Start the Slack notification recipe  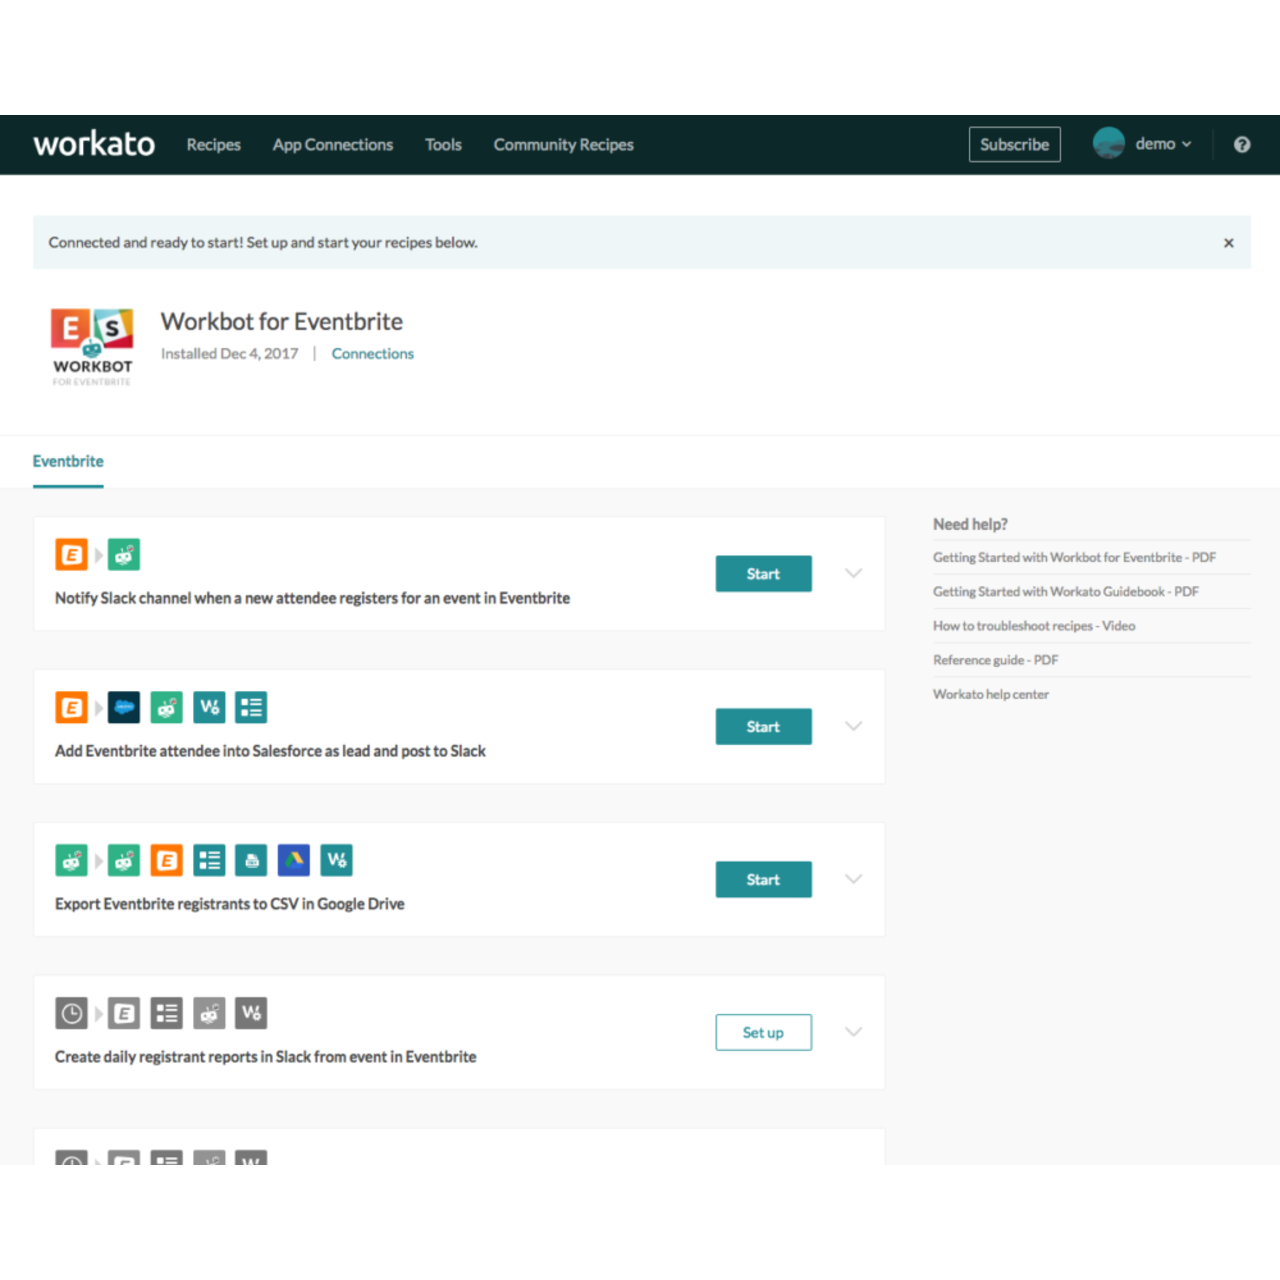(763, 573)
